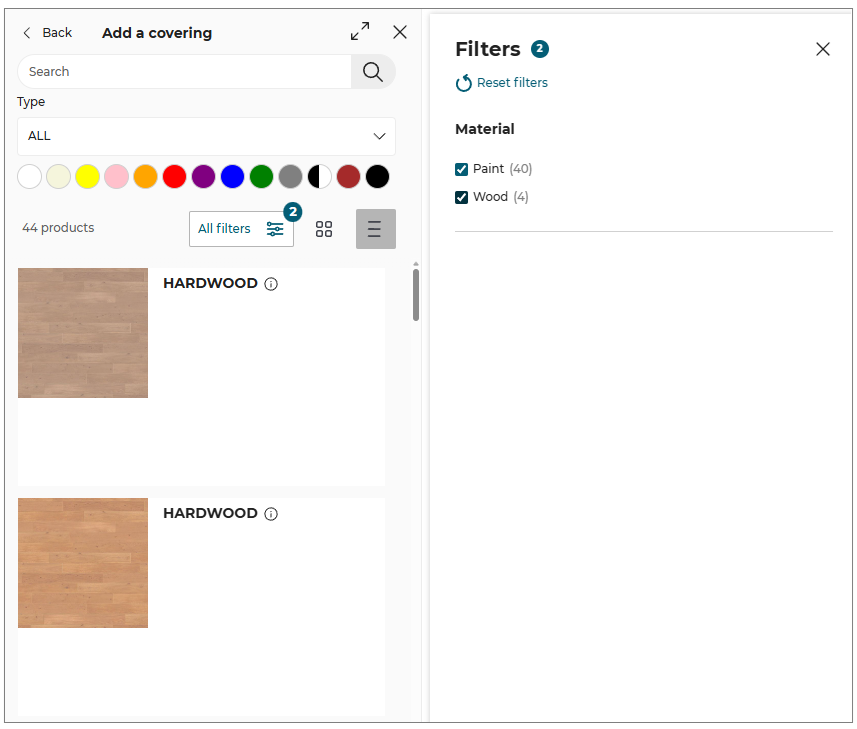Filter by white color swatch
Image resolution: width=857 pixels, height=729 pixels.
(x=30, y=177)
